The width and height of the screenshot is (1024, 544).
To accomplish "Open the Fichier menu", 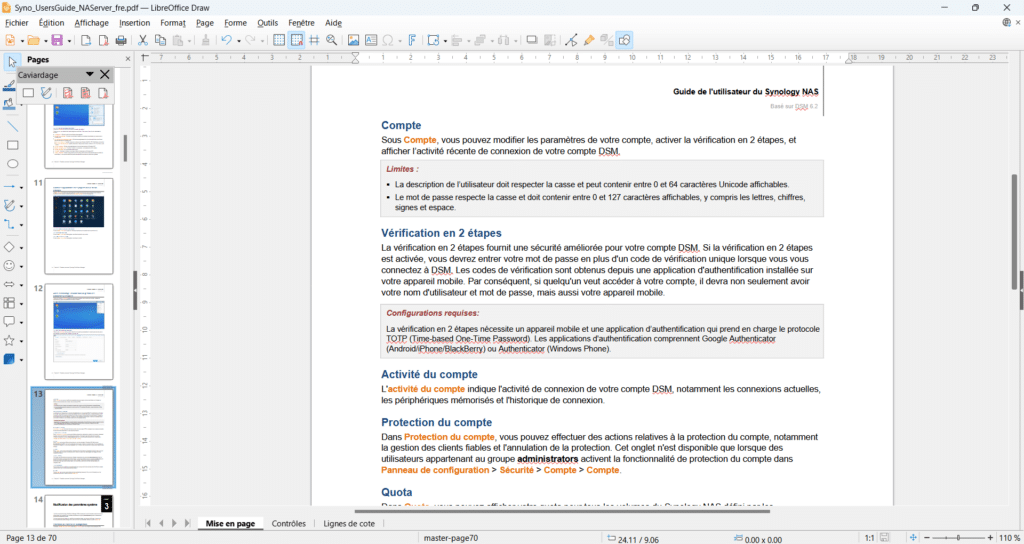I will point(17,23).
